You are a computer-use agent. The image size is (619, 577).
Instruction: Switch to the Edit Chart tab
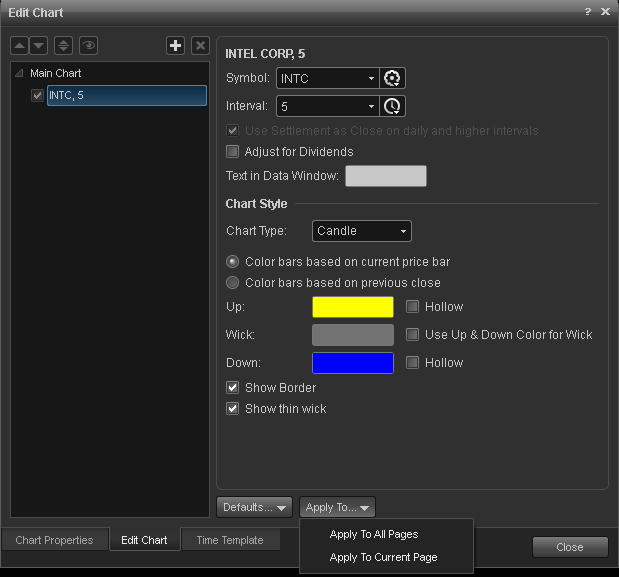[144, 540]
